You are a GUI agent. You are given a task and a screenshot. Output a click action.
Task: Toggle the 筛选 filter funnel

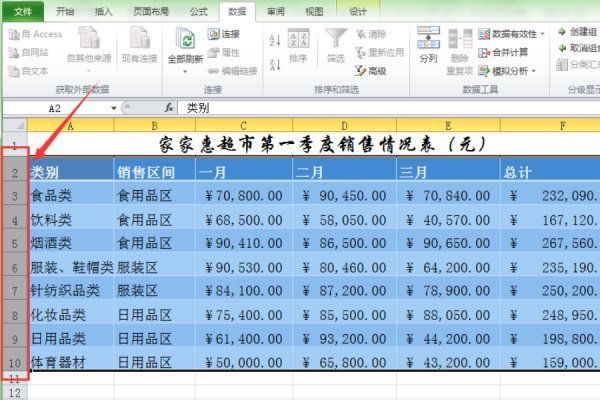coord(336,46)
